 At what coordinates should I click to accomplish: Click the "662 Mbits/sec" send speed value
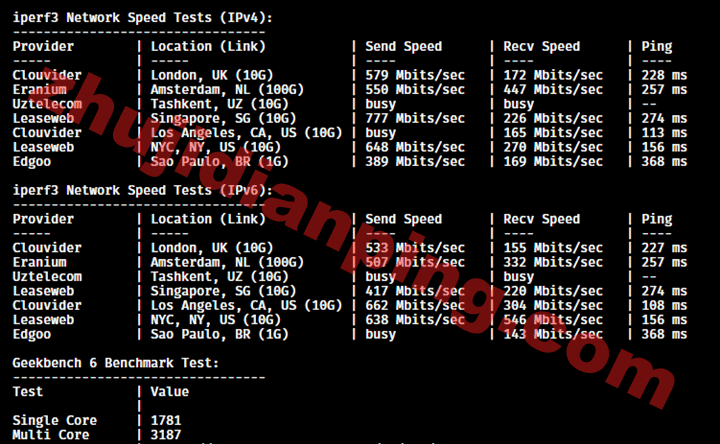(x=415, y=305)
